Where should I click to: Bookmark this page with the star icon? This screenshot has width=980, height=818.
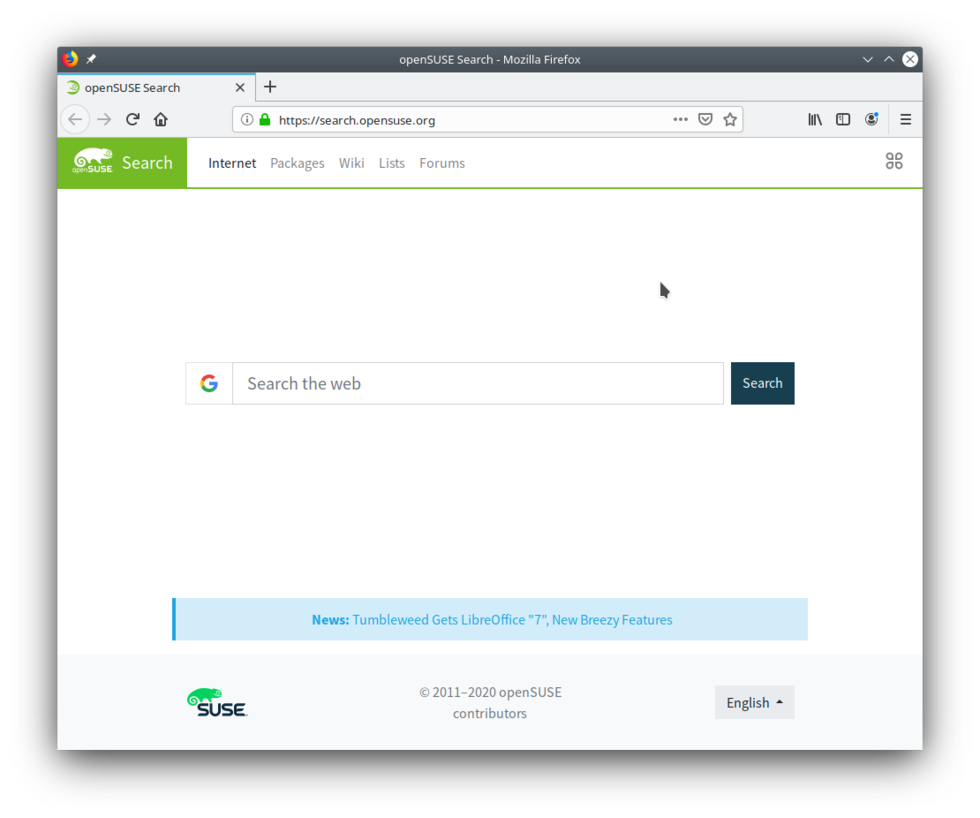click(x=730, y=119)
